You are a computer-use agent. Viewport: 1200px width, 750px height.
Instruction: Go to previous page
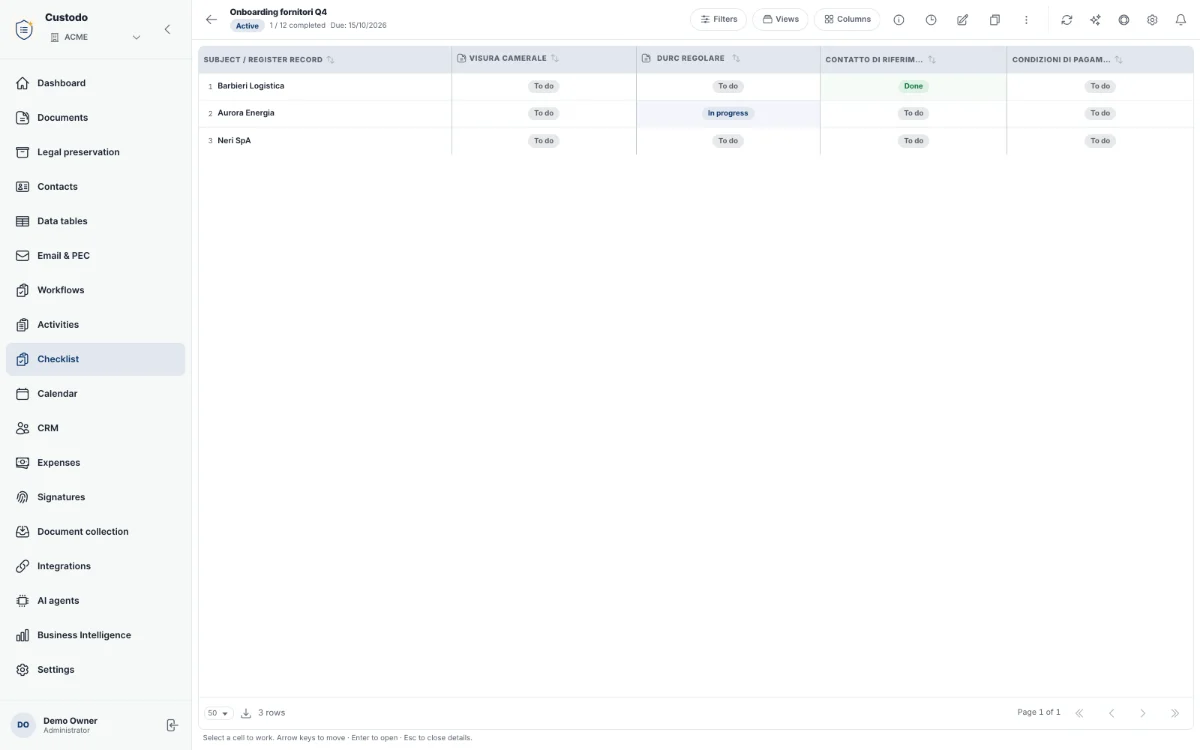(1111, 713)
